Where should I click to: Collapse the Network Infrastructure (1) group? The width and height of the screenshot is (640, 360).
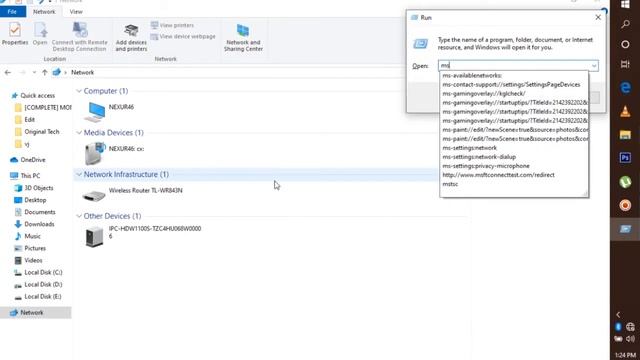click(x=79, y=174)
